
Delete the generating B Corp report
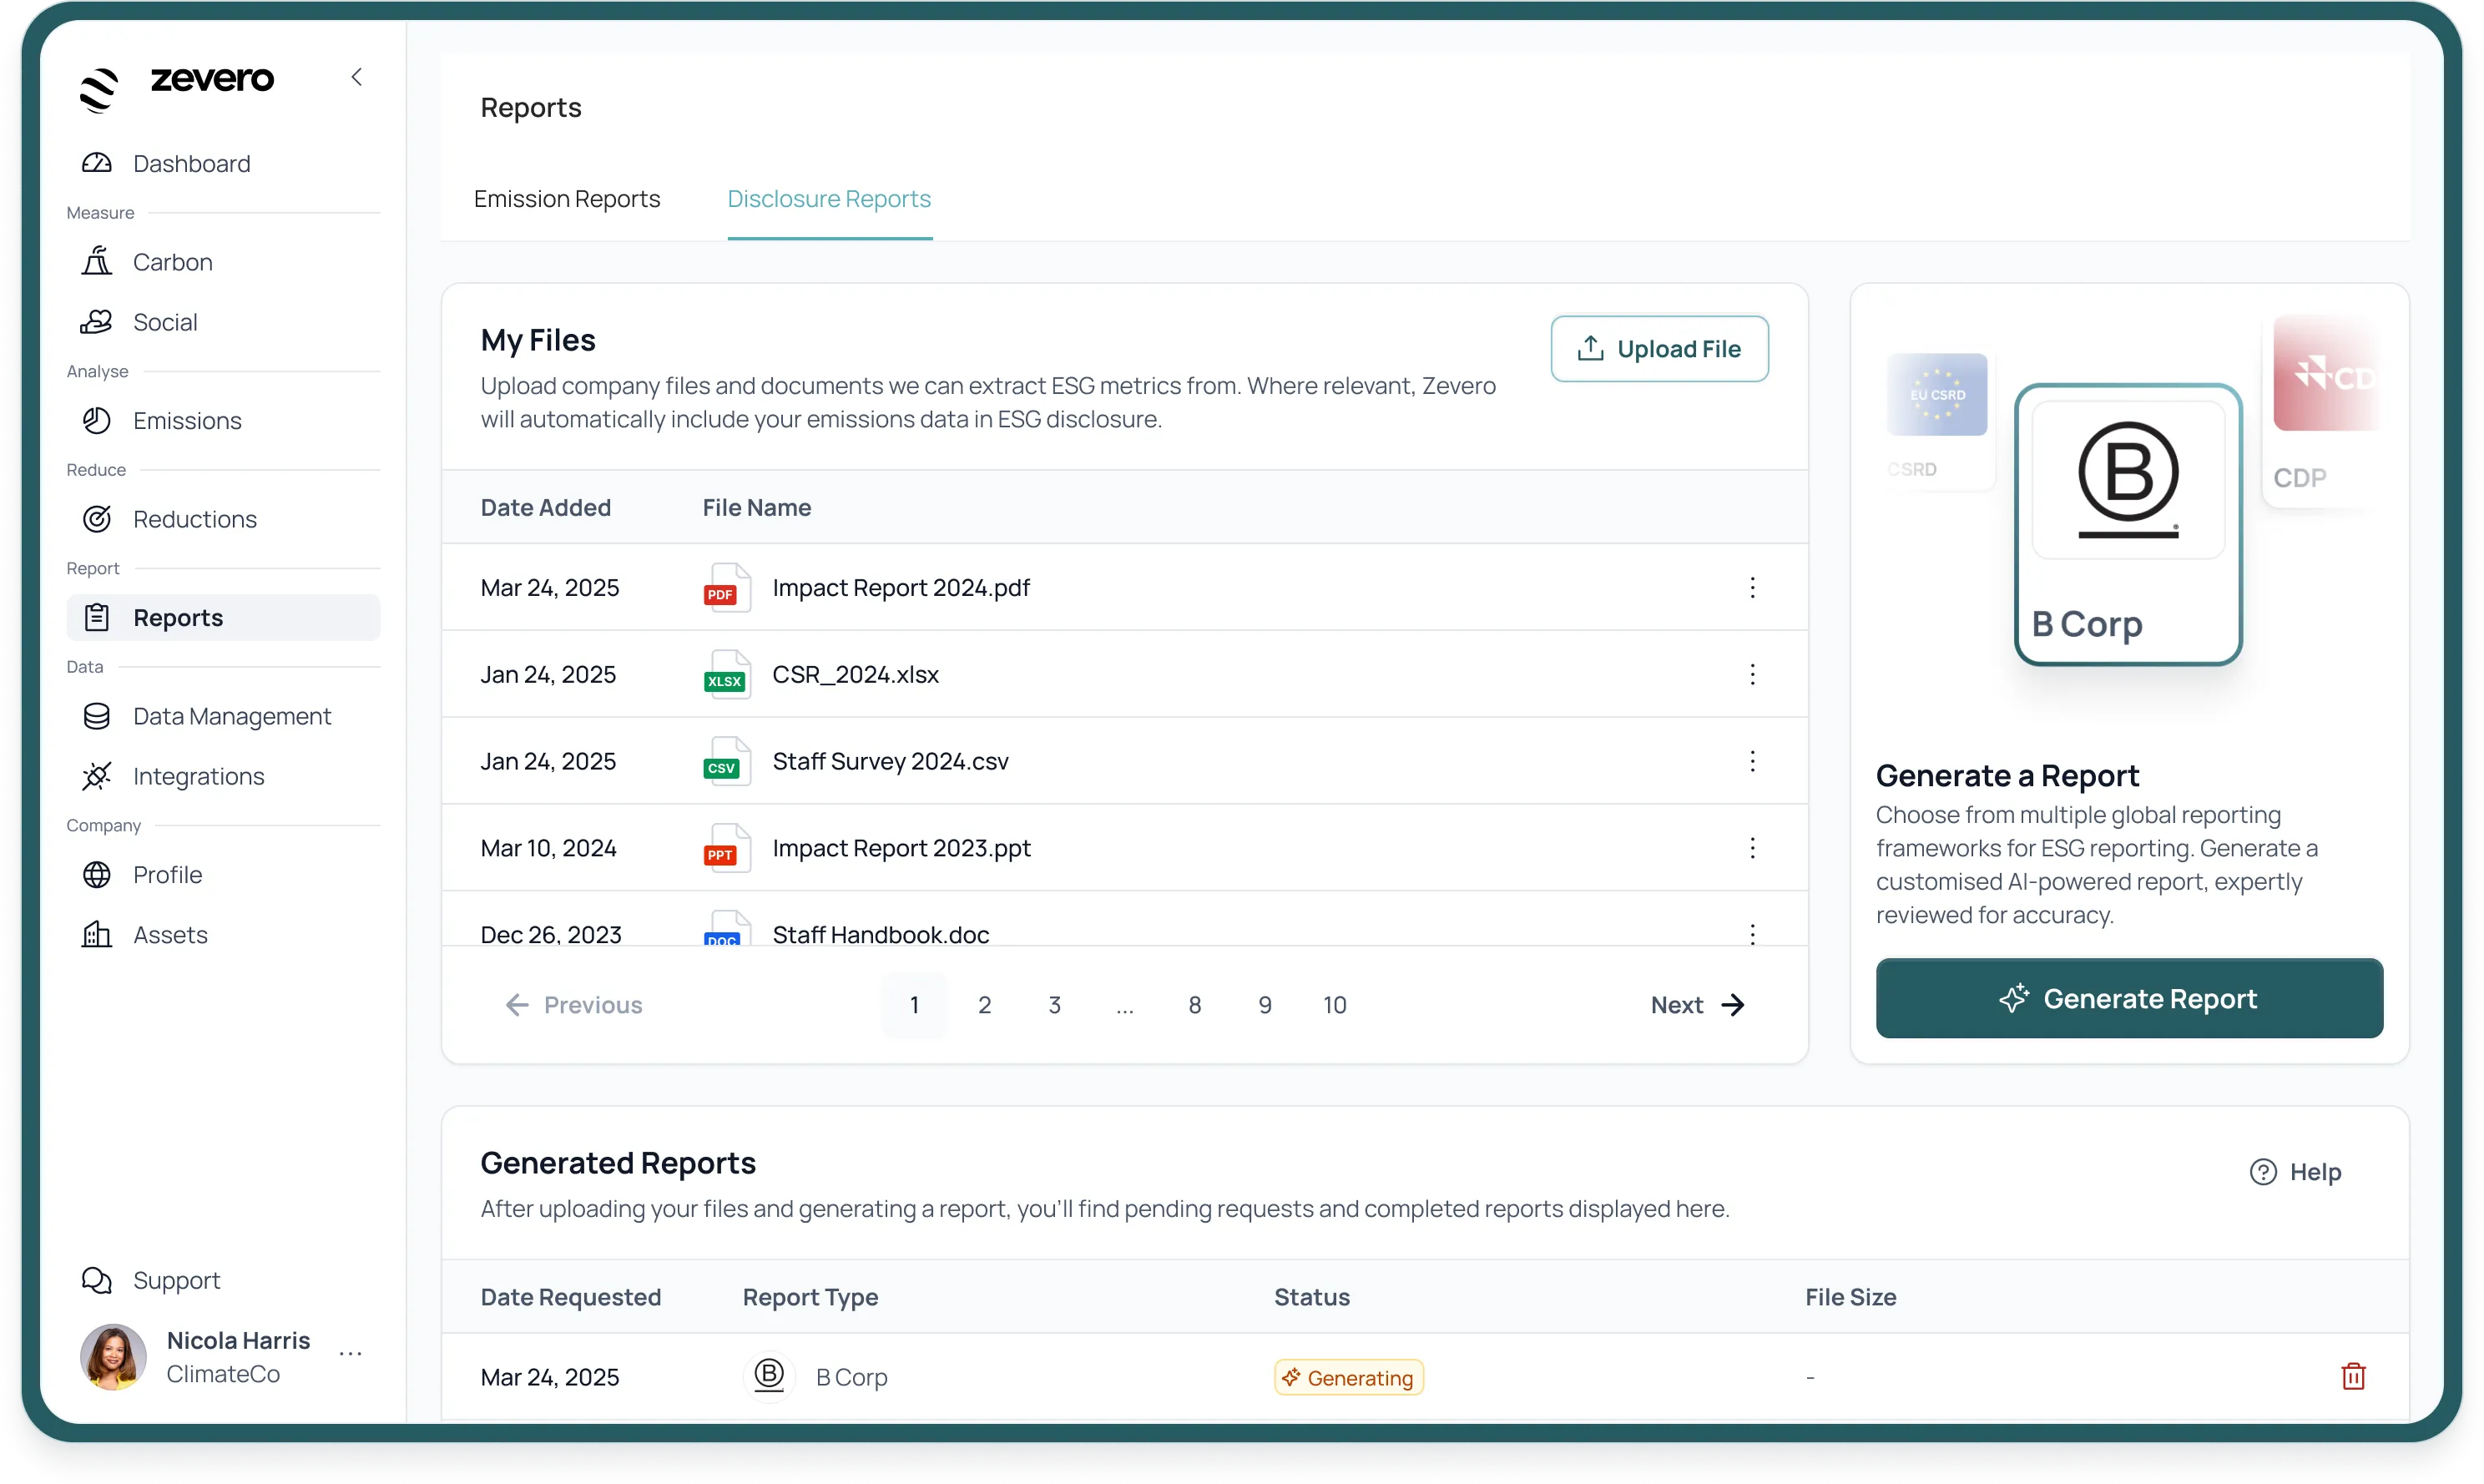pyautogui.click(x=2353, y=1376)
